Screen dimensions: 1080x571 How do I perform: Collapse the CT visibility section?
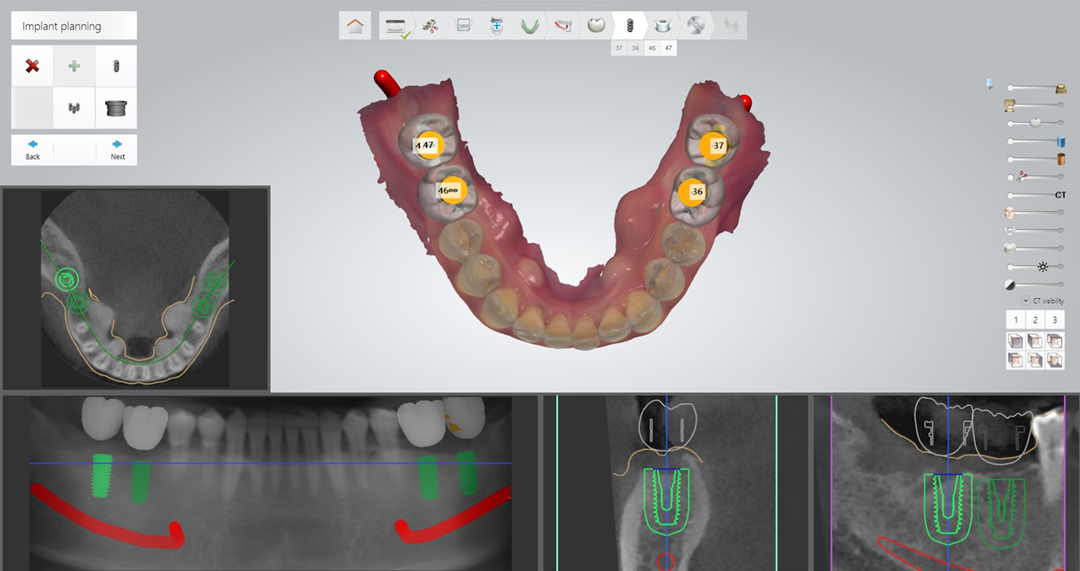point(1026,301)
